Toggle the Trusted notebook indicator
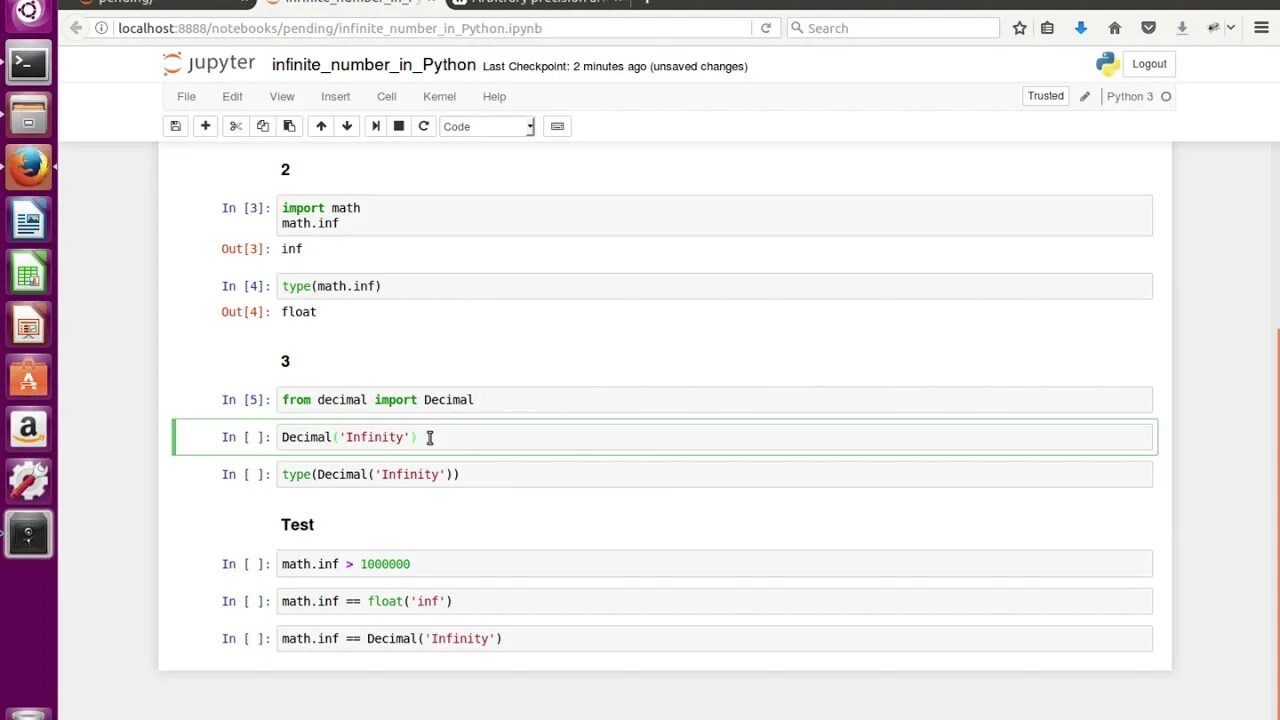This screenshot has height=720, width=1280. pos(1045,96)
